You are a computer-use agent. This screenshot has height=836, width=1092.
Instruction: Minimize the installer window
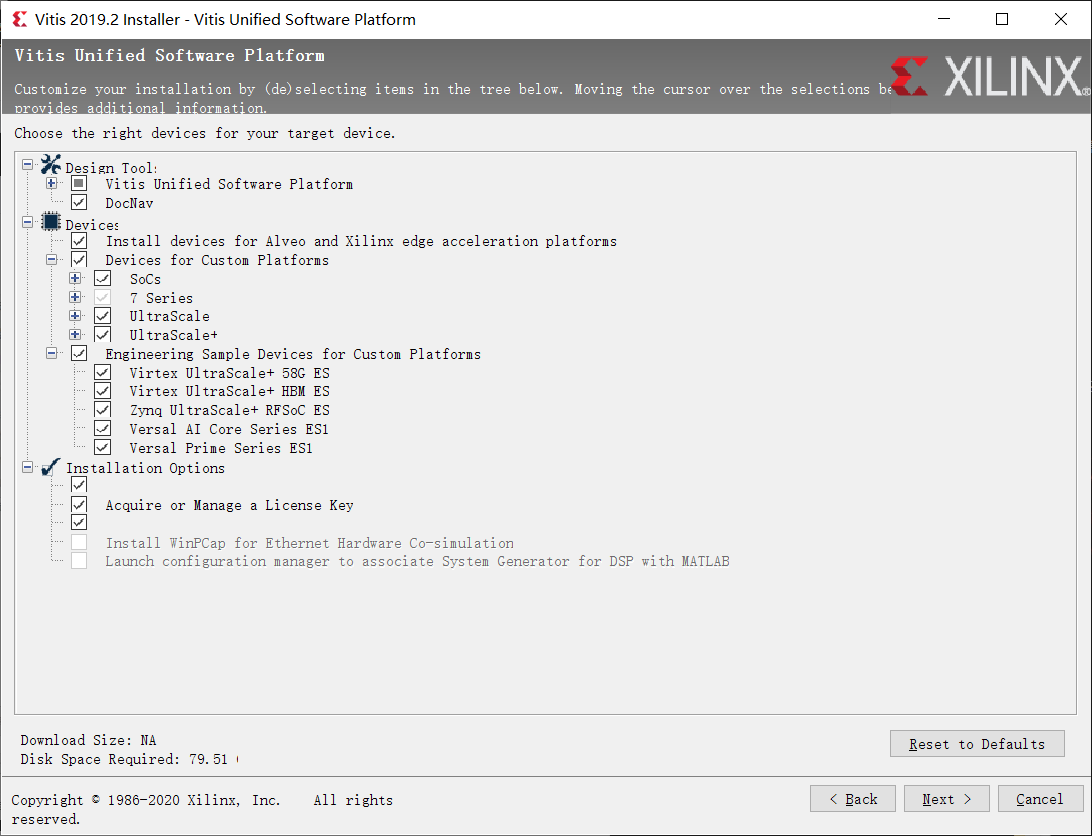tap(944, 19)
